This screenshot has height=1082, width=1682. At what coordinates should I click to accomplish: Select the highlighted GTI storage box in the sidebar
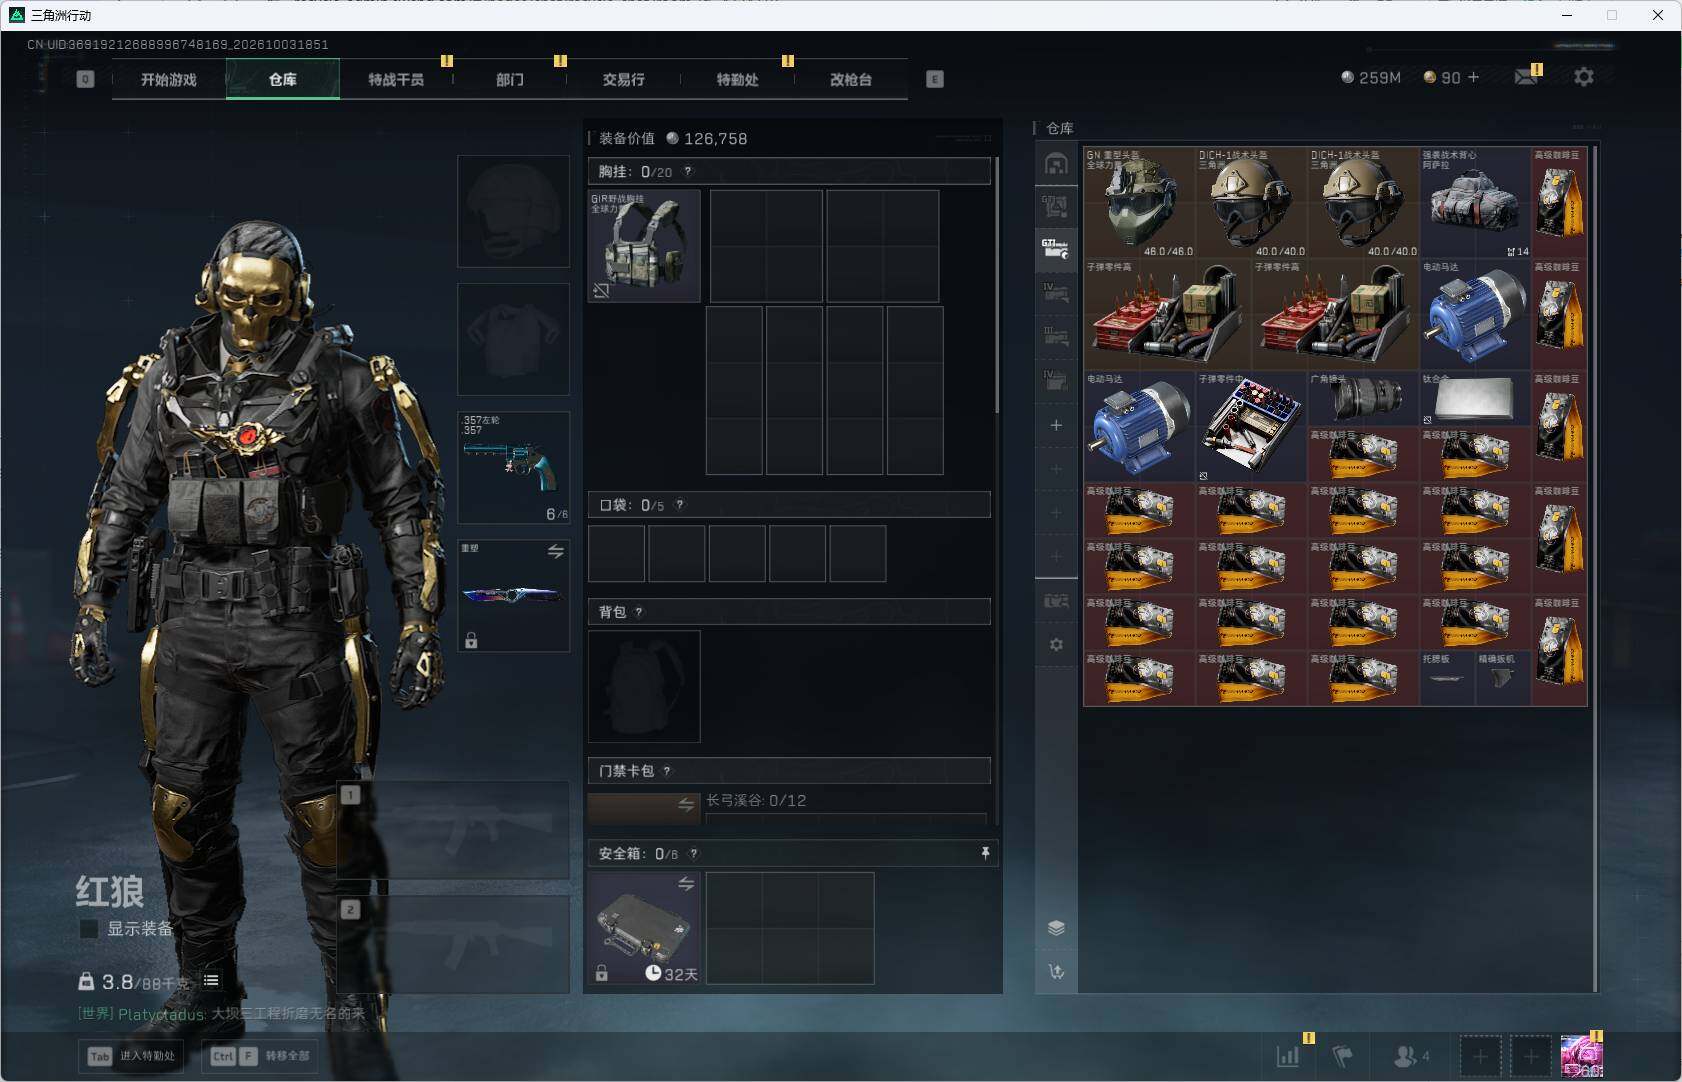pos(1056,249)
